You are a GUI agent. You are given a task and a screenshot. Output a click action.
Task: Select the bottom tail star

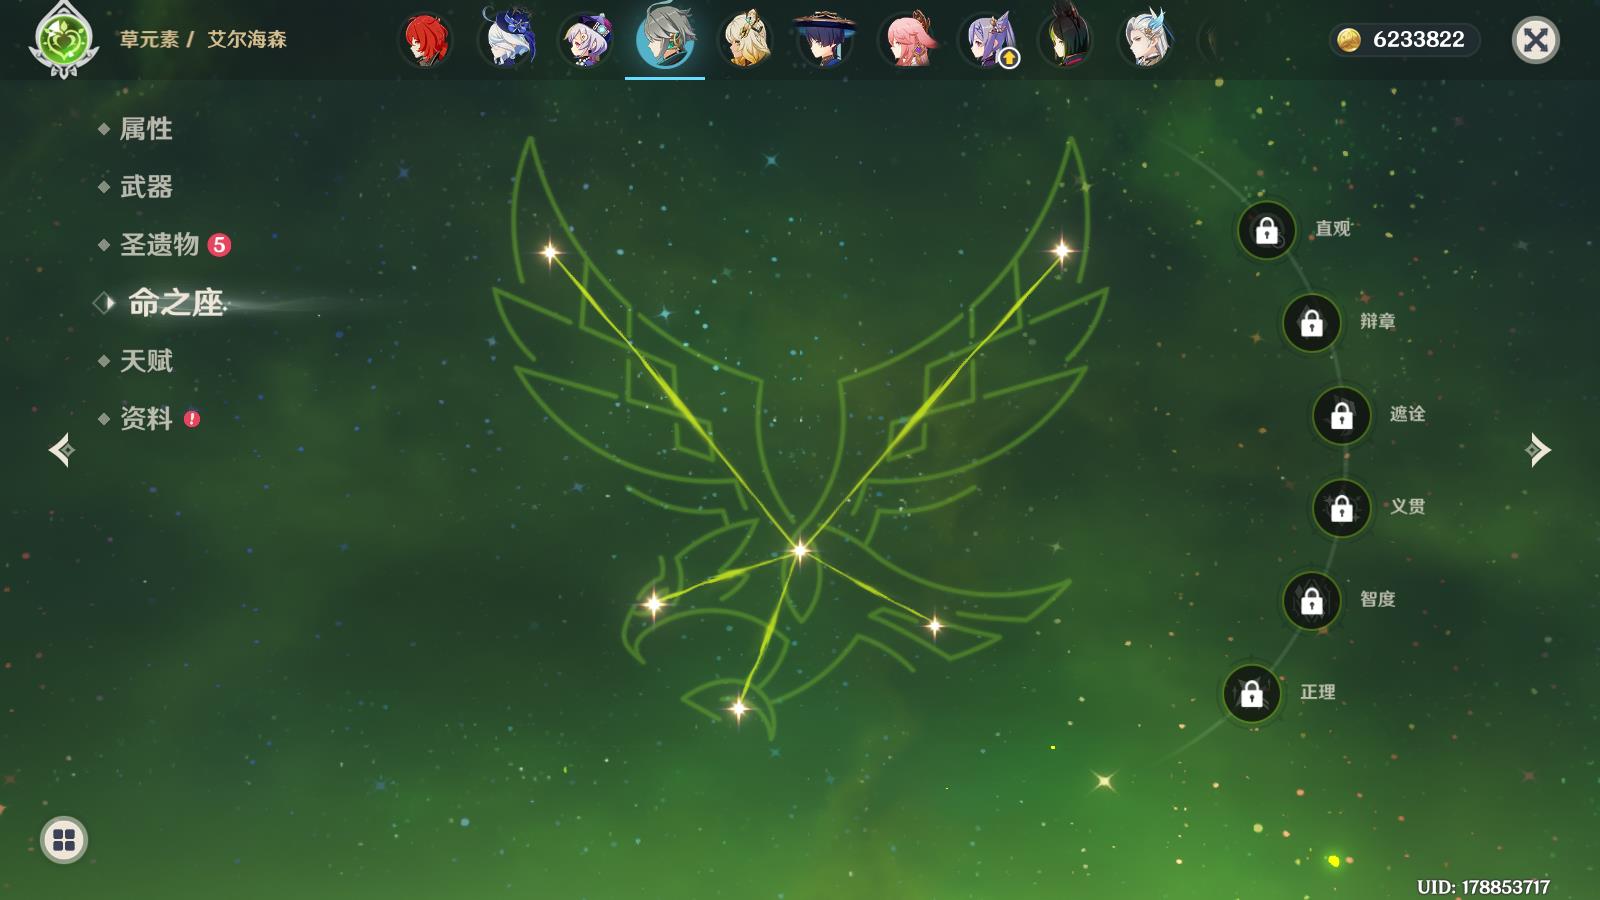click(739, 709)
